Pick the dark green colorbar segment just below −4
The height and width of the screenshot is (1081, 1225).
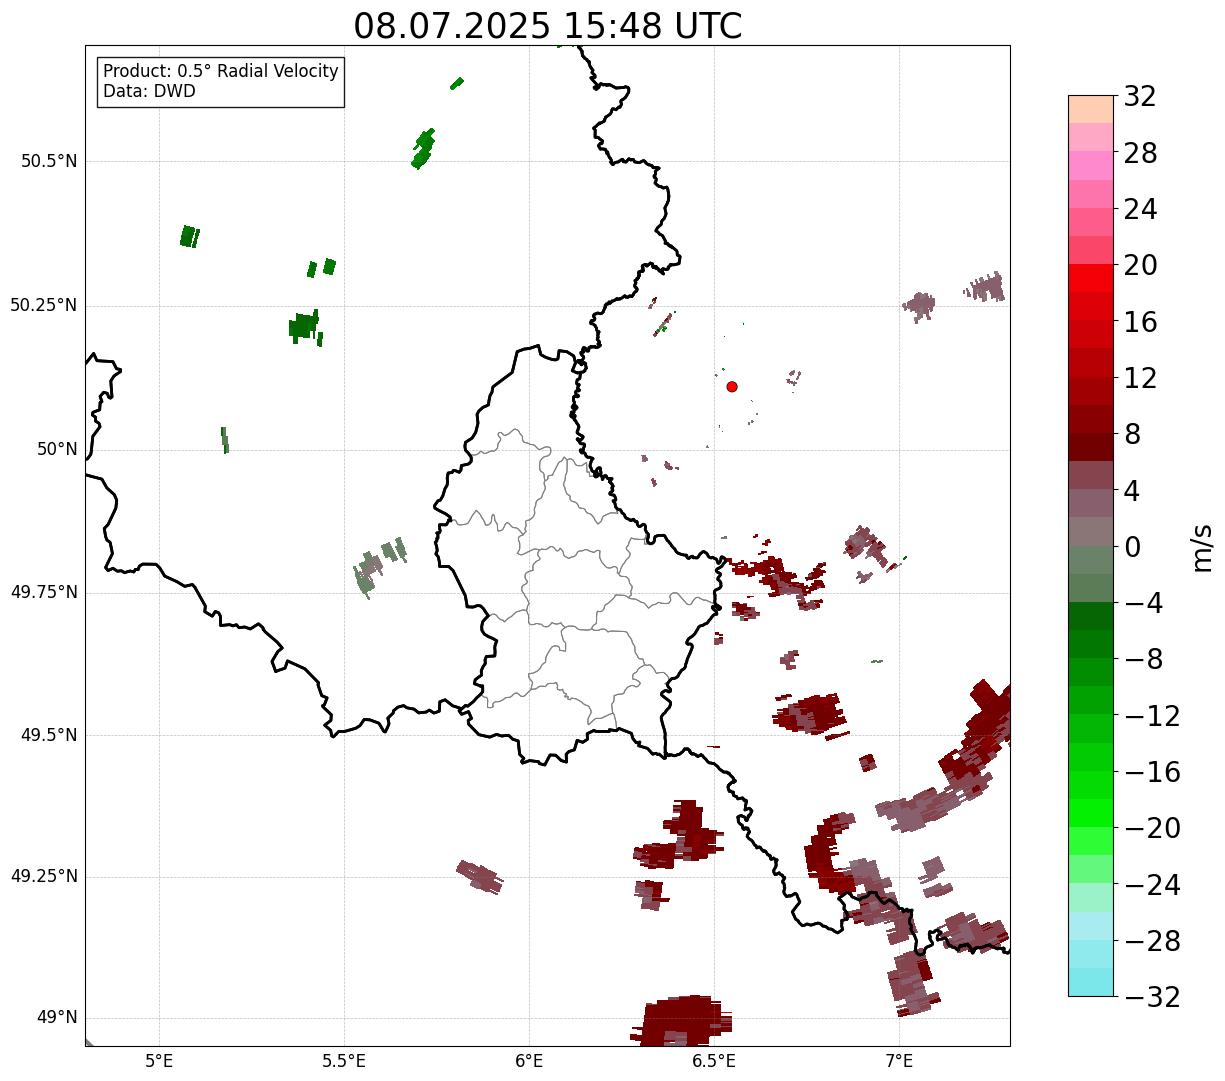(1091, 616)
